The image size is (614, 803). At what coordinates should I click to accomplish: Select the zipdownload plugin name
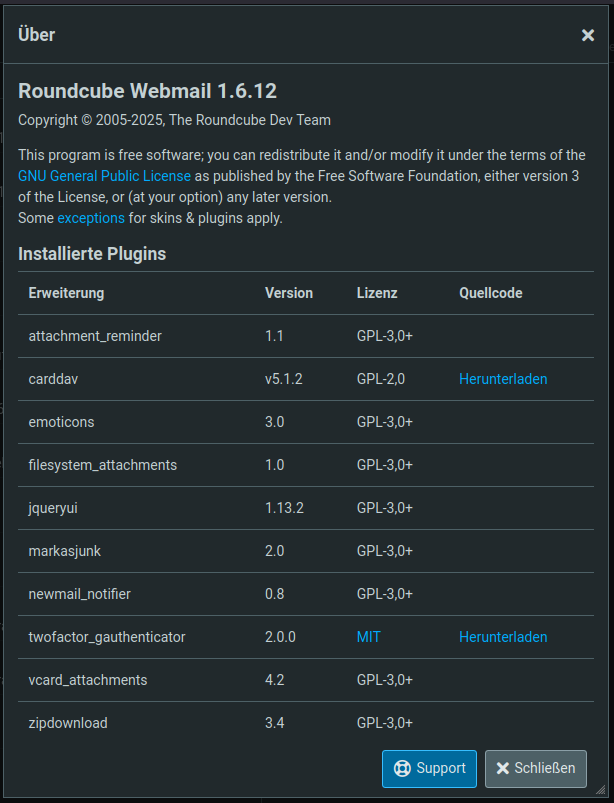68,723
